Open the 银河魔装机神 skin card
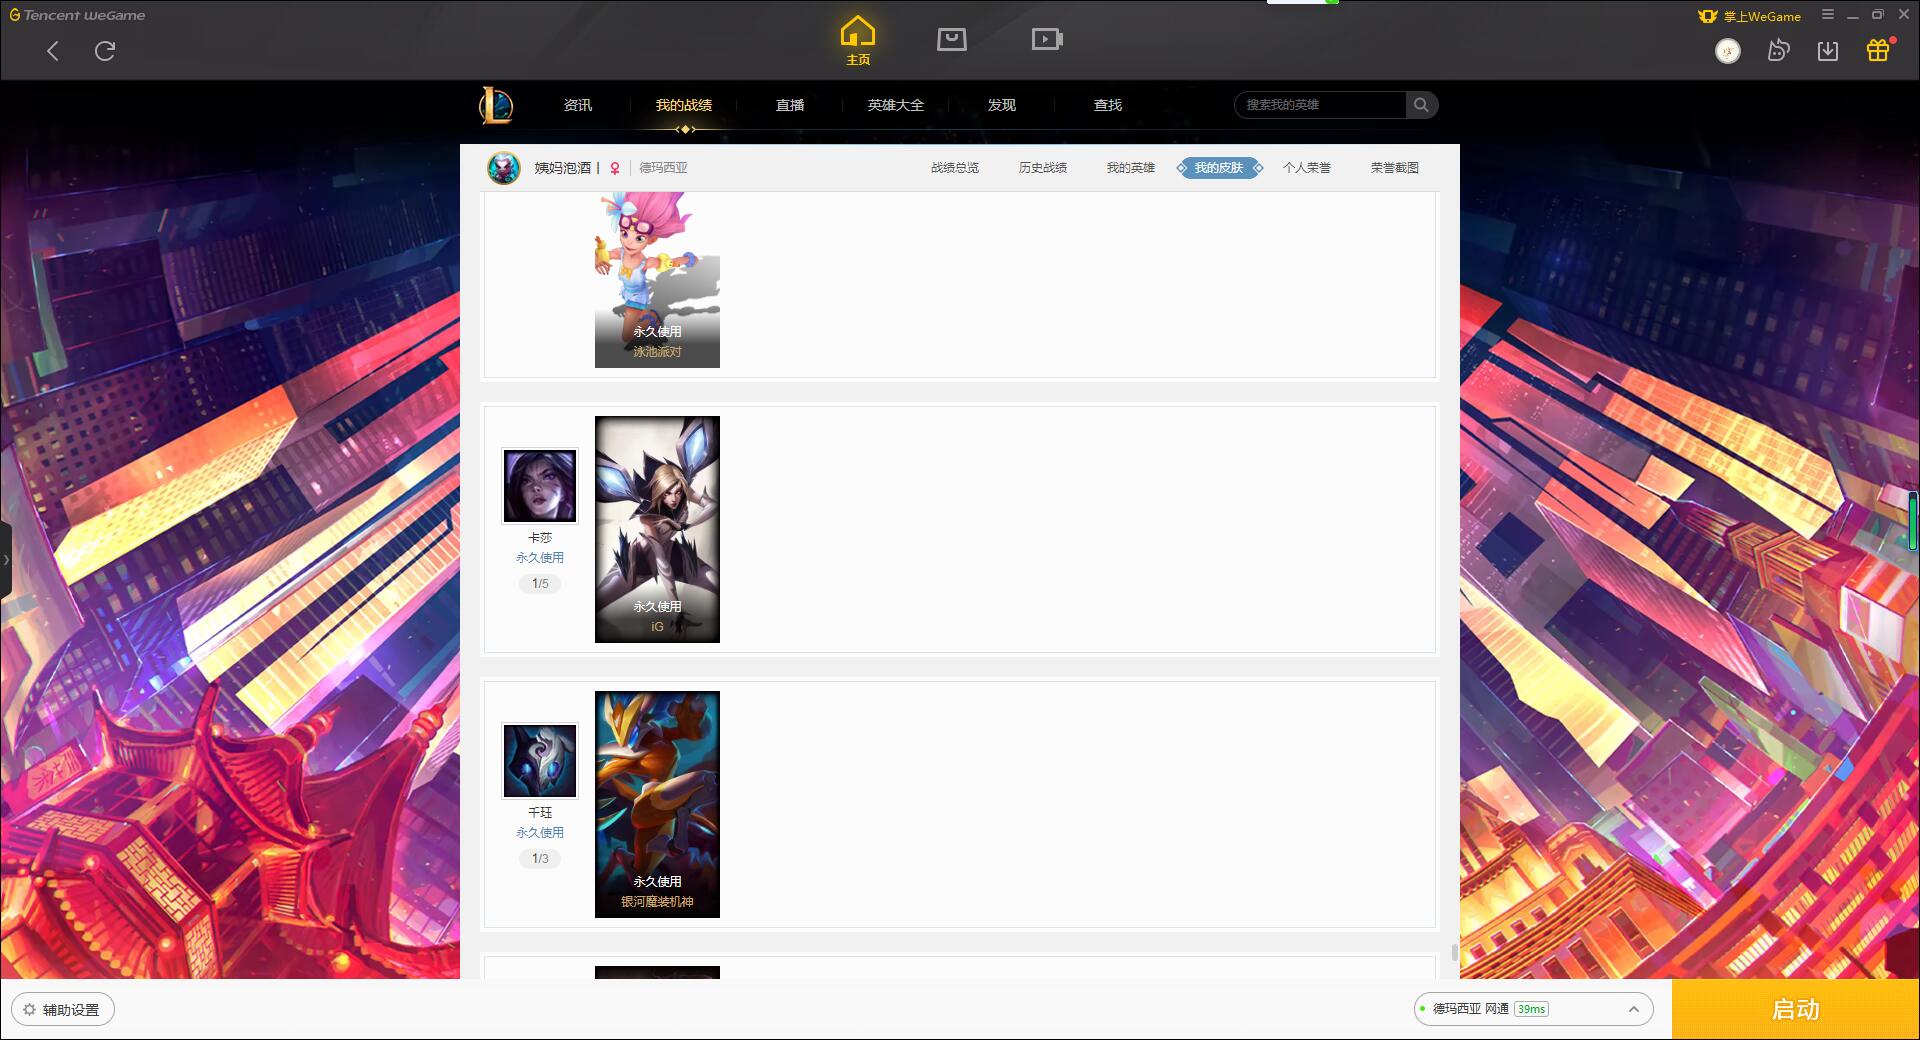 [x=657, y=804]
